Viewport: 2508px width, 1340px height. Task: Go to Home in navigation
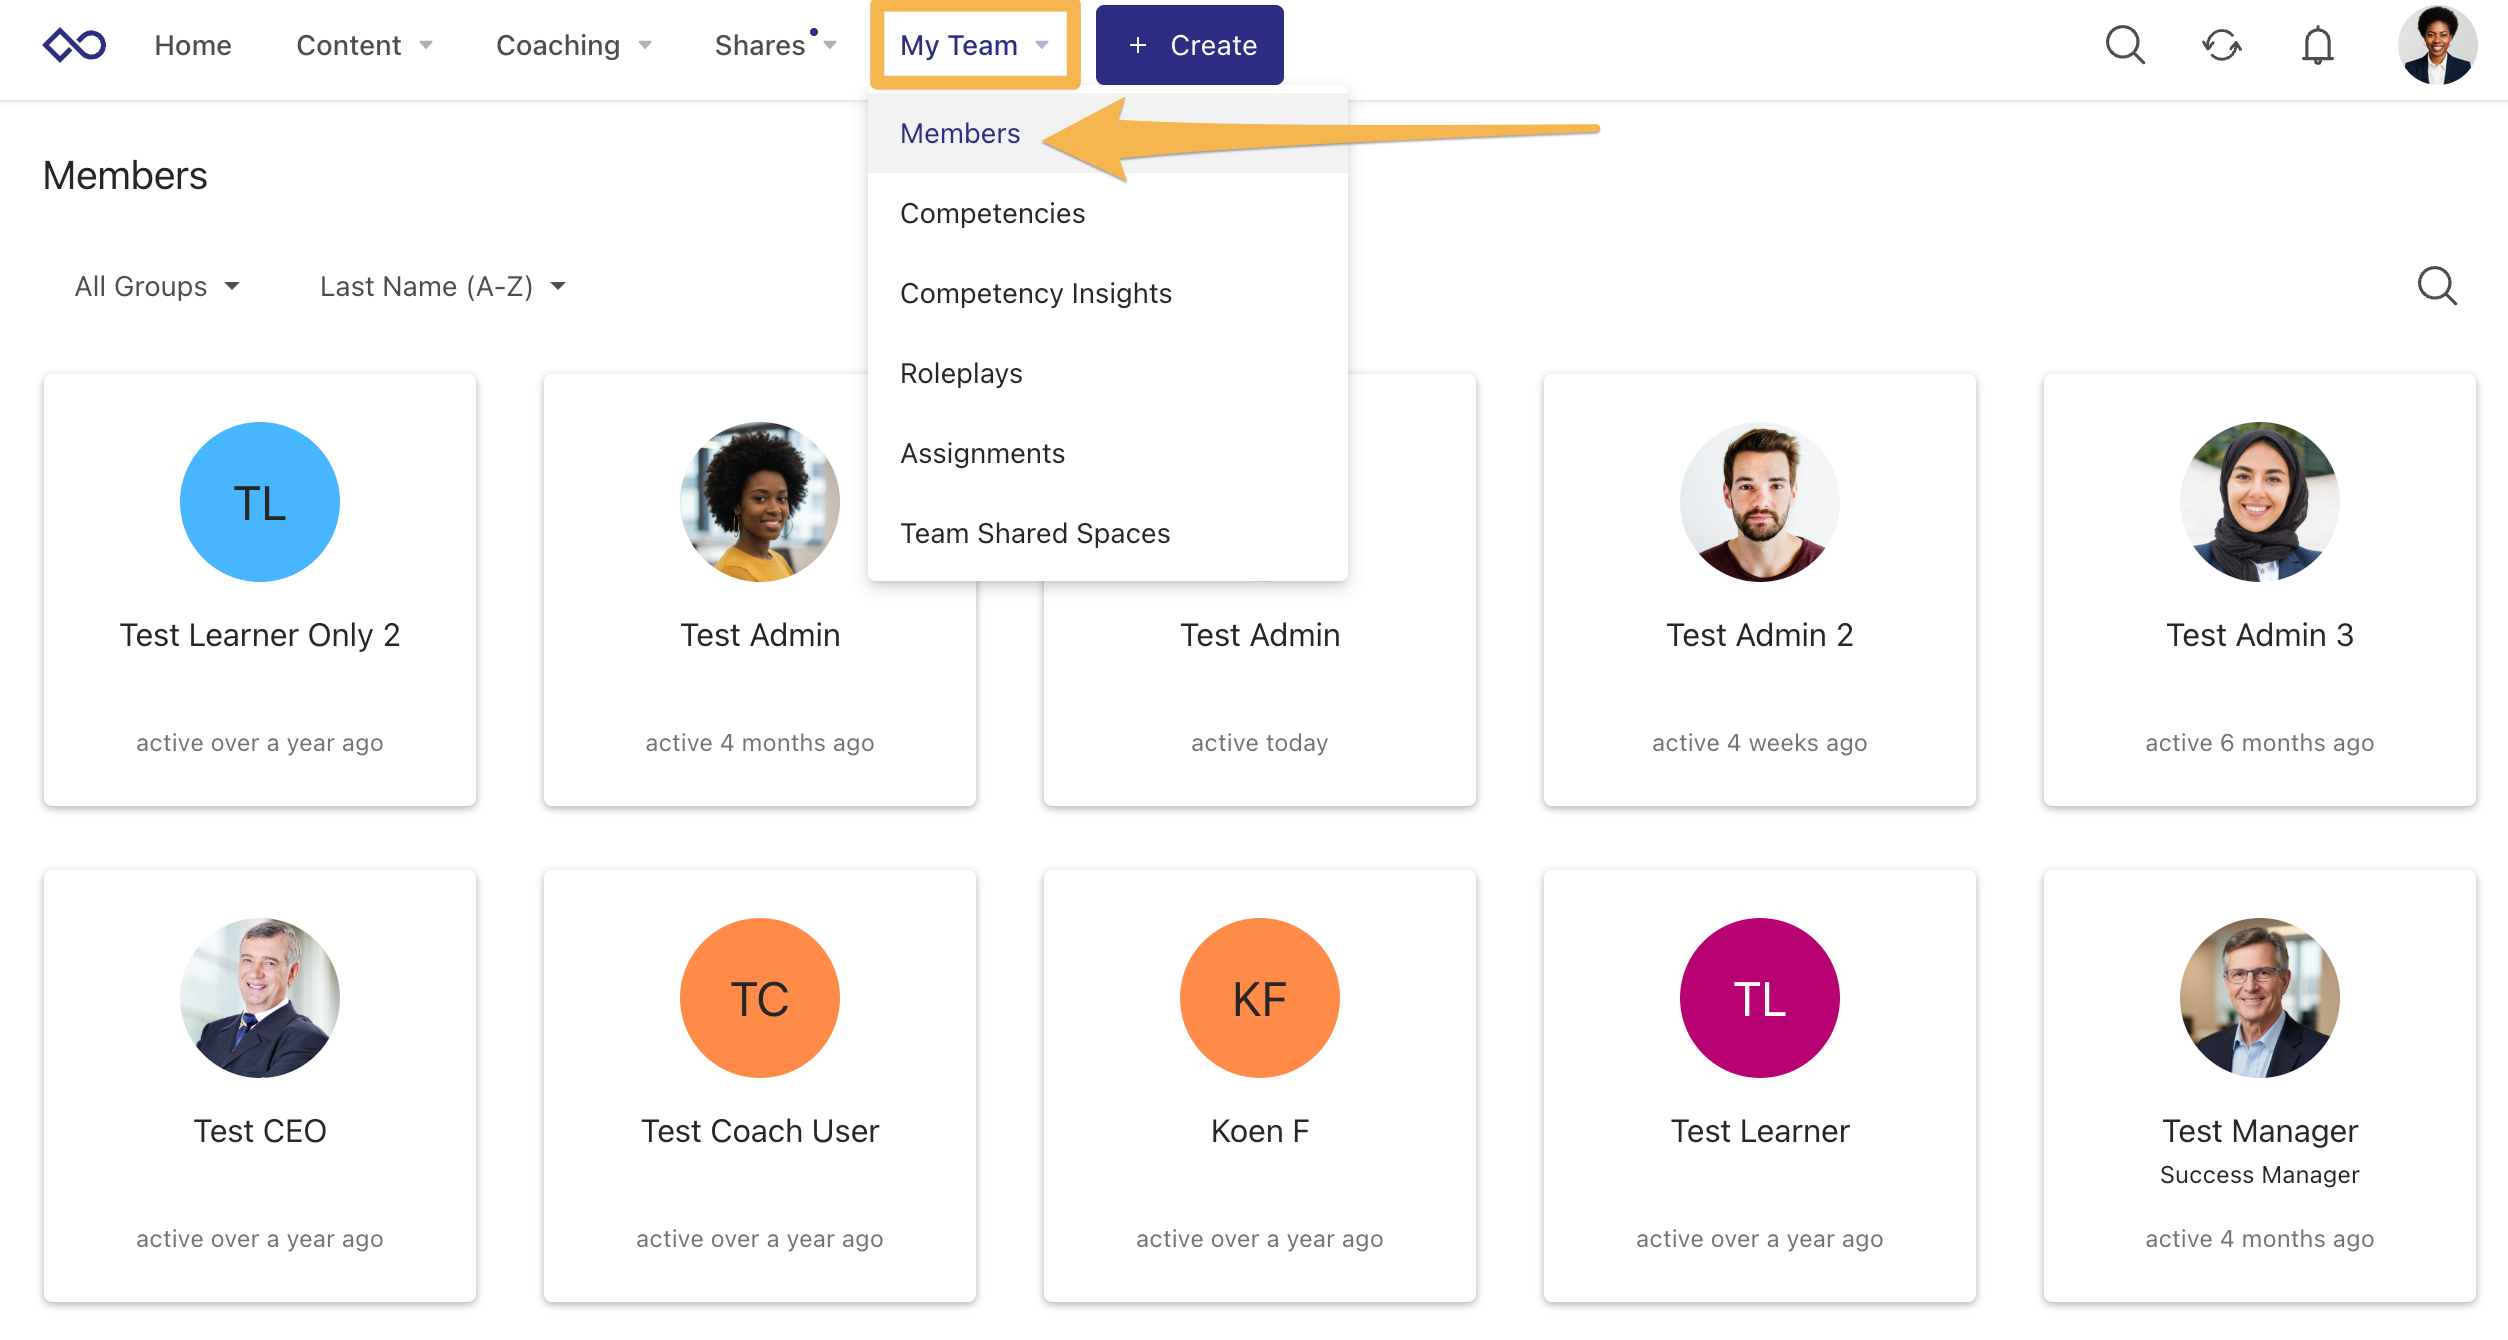193,45
